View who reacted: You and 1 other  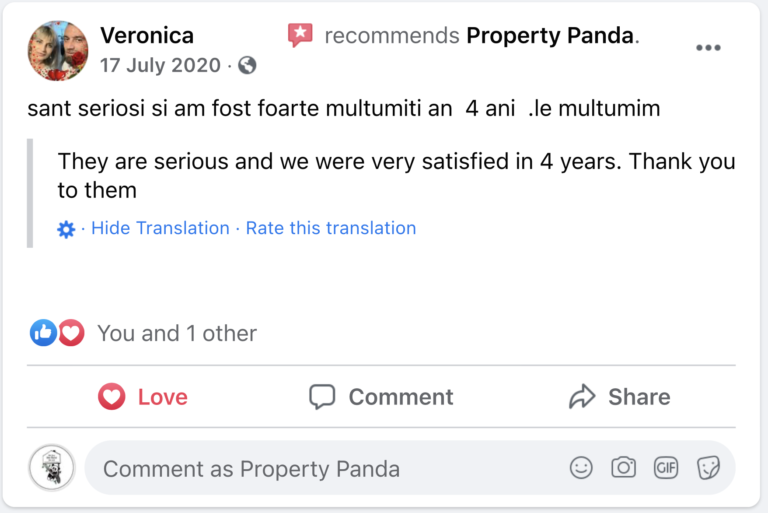coord(176,333)
